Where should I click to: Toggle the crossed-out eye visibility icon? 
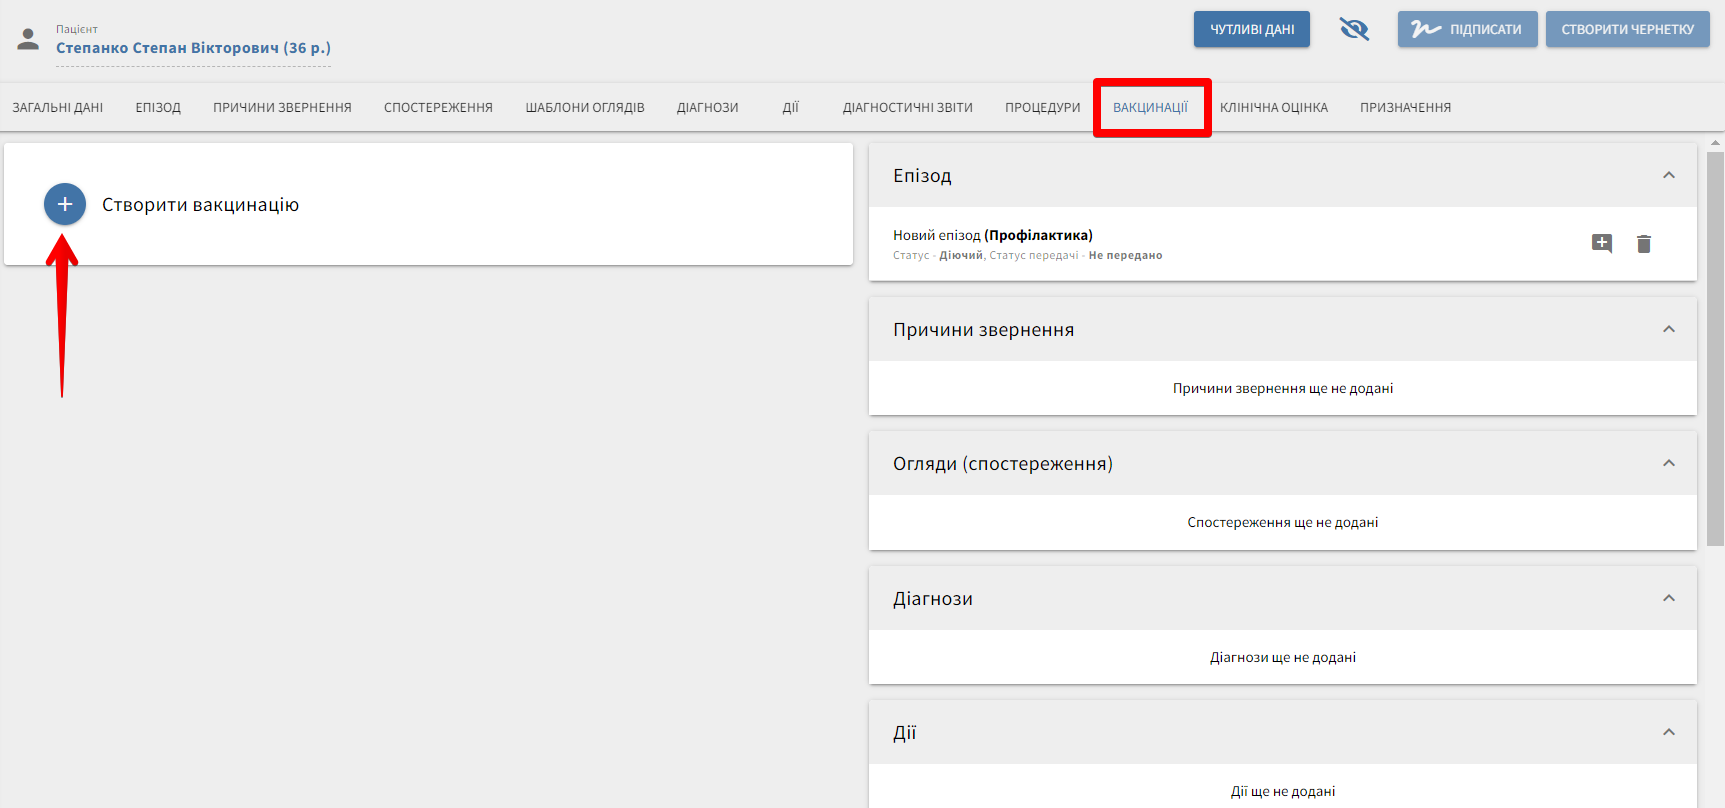pyautogui.click(x=1353, y=29)
